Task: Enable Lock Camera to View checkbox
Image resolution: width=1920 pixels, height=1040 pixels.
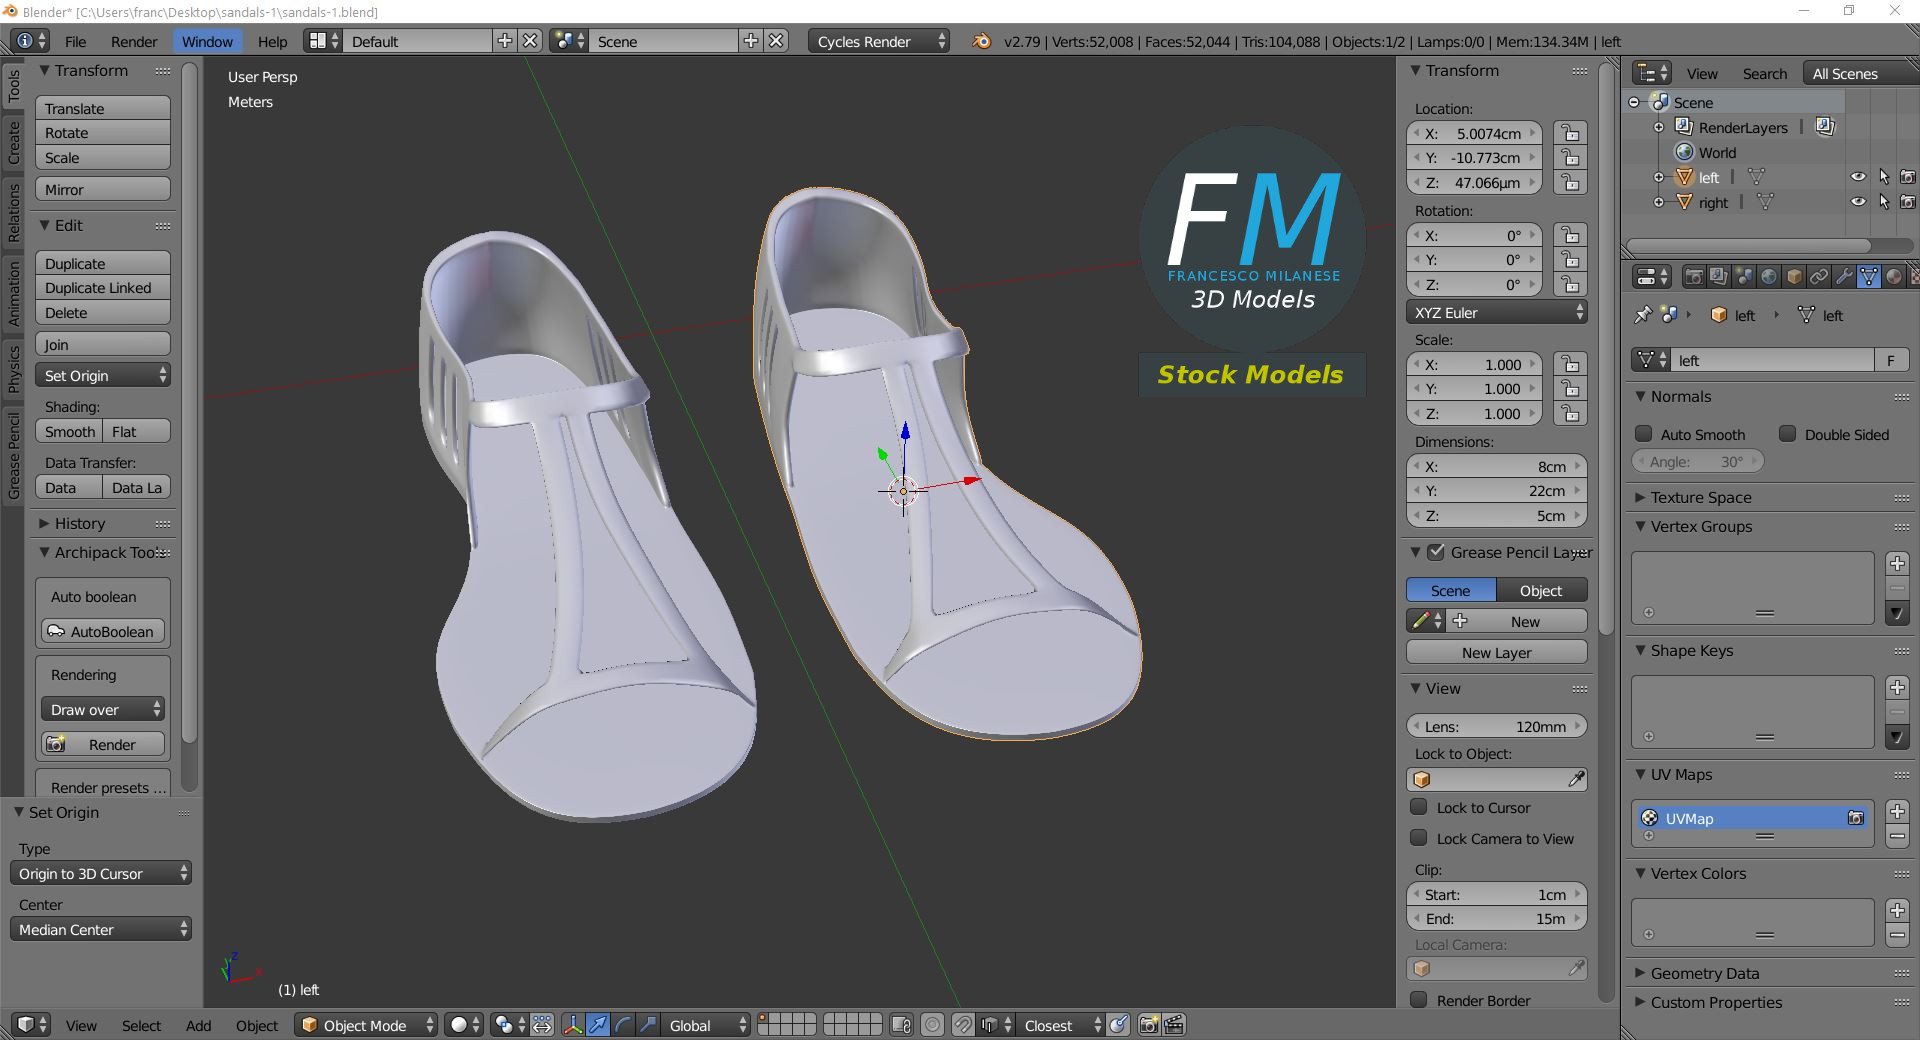Action: coord(1418,838)
